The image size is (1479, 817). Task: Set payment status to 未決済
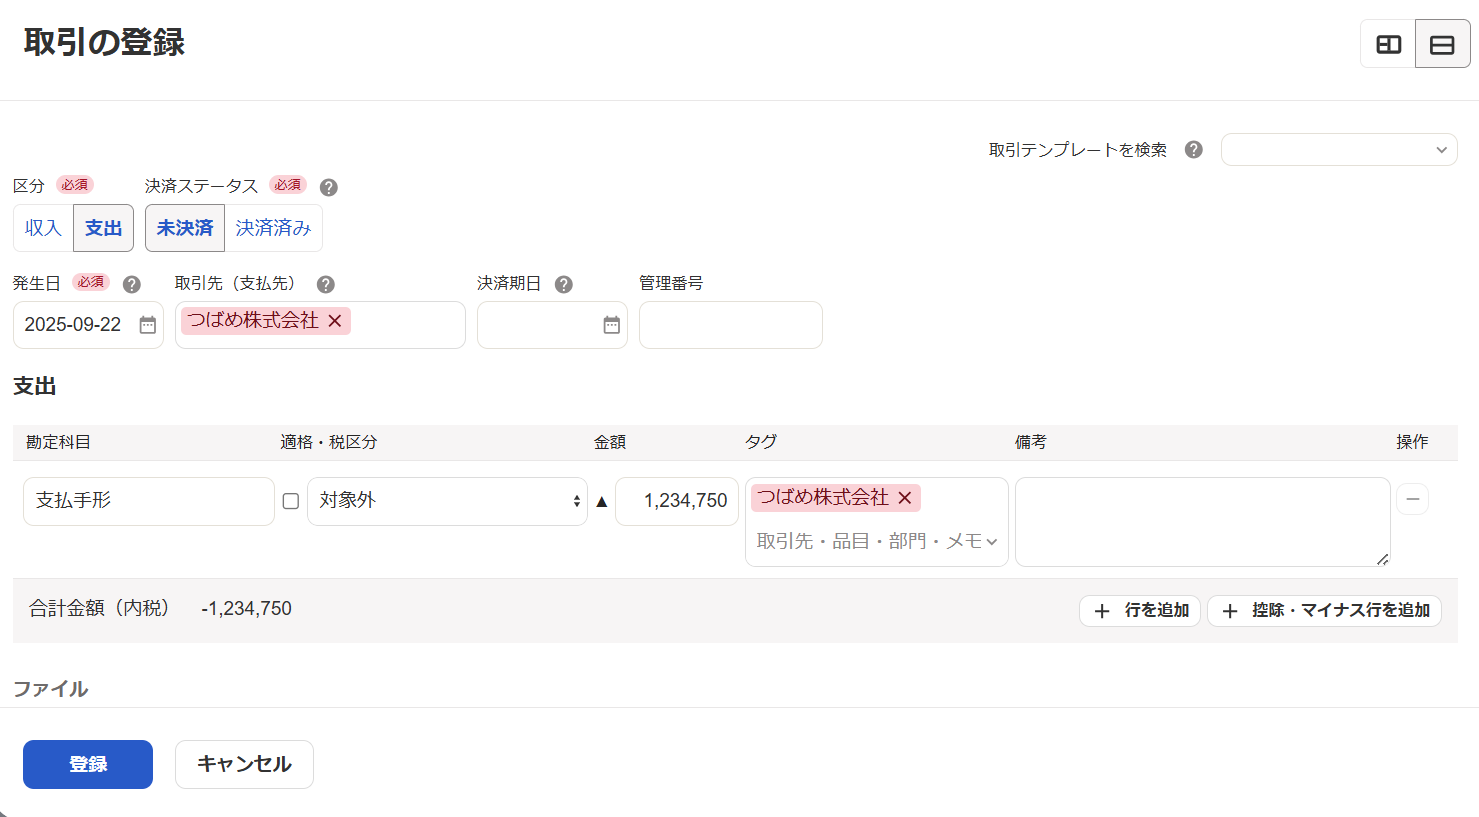point(185,228)
